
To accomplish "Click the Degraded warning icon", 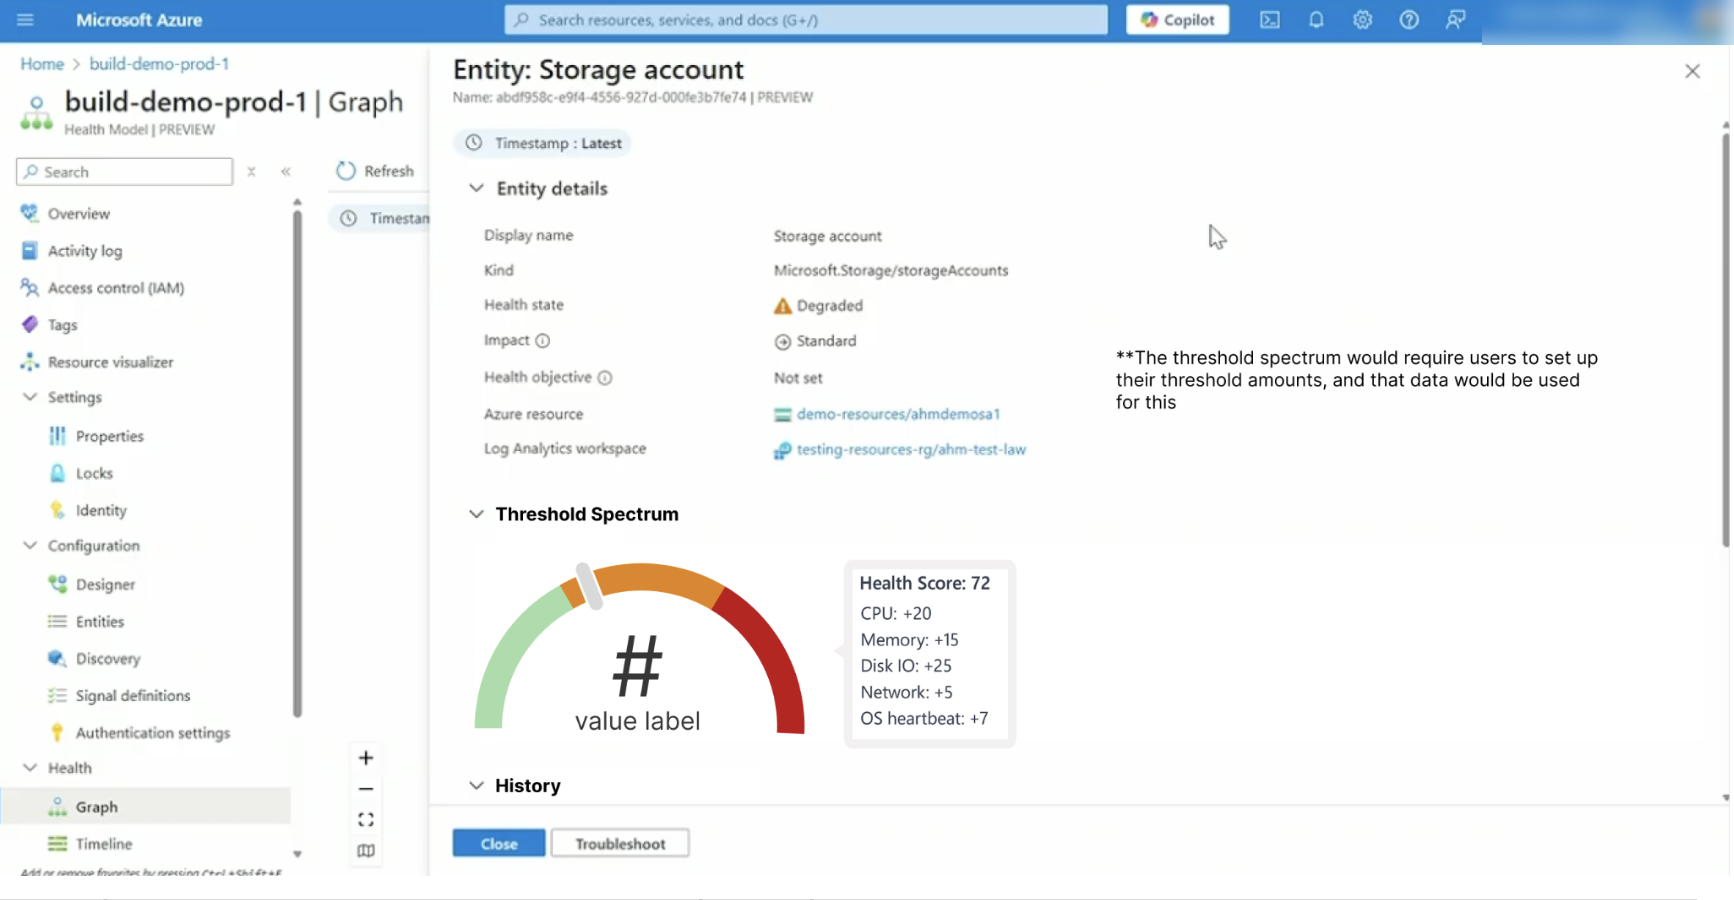I will [x=783, y=306].
